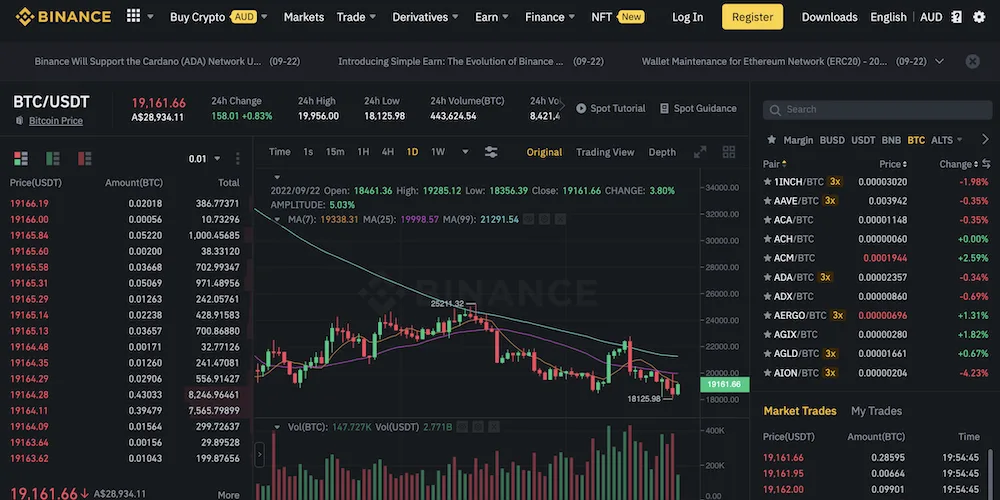This screenshot has height=500, width=1000.
Task: Click the favorites star filter icon
Action: coord(771,140)
